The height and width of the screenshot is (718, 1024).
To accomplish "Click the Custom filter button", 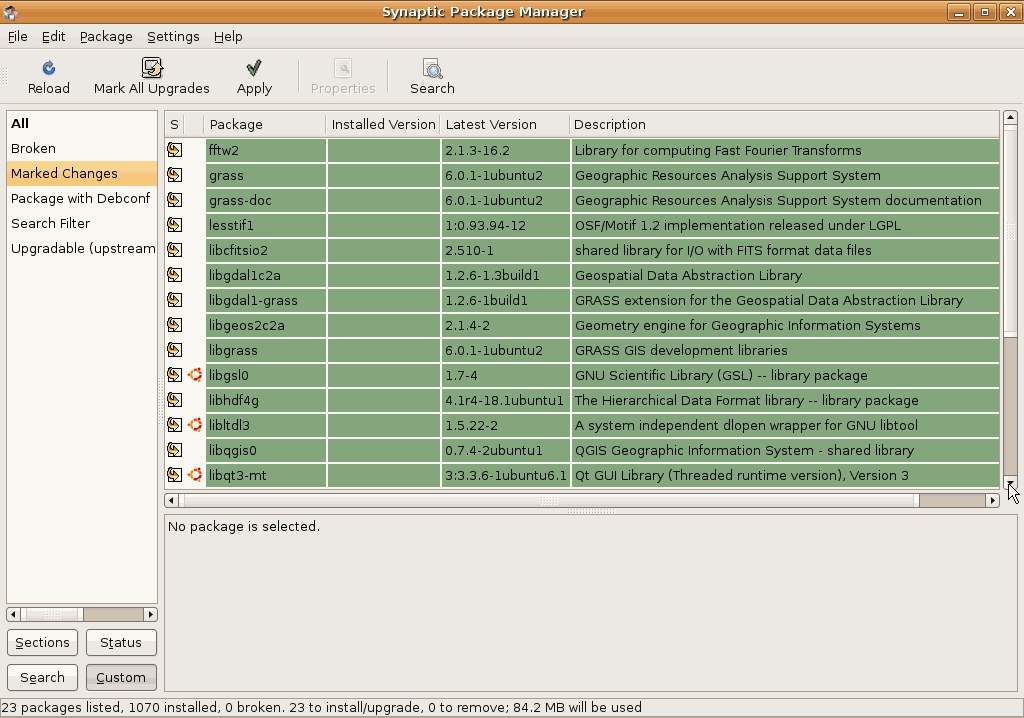I will coord(121,677).
